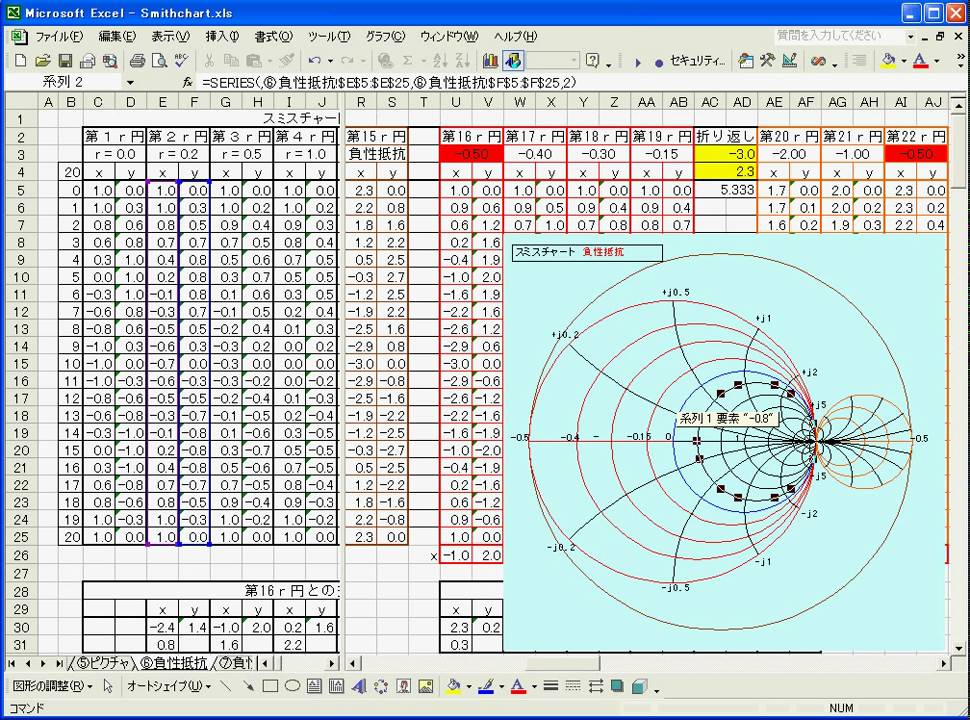
Task: Select row header 10
Action: tap(21, 277)
